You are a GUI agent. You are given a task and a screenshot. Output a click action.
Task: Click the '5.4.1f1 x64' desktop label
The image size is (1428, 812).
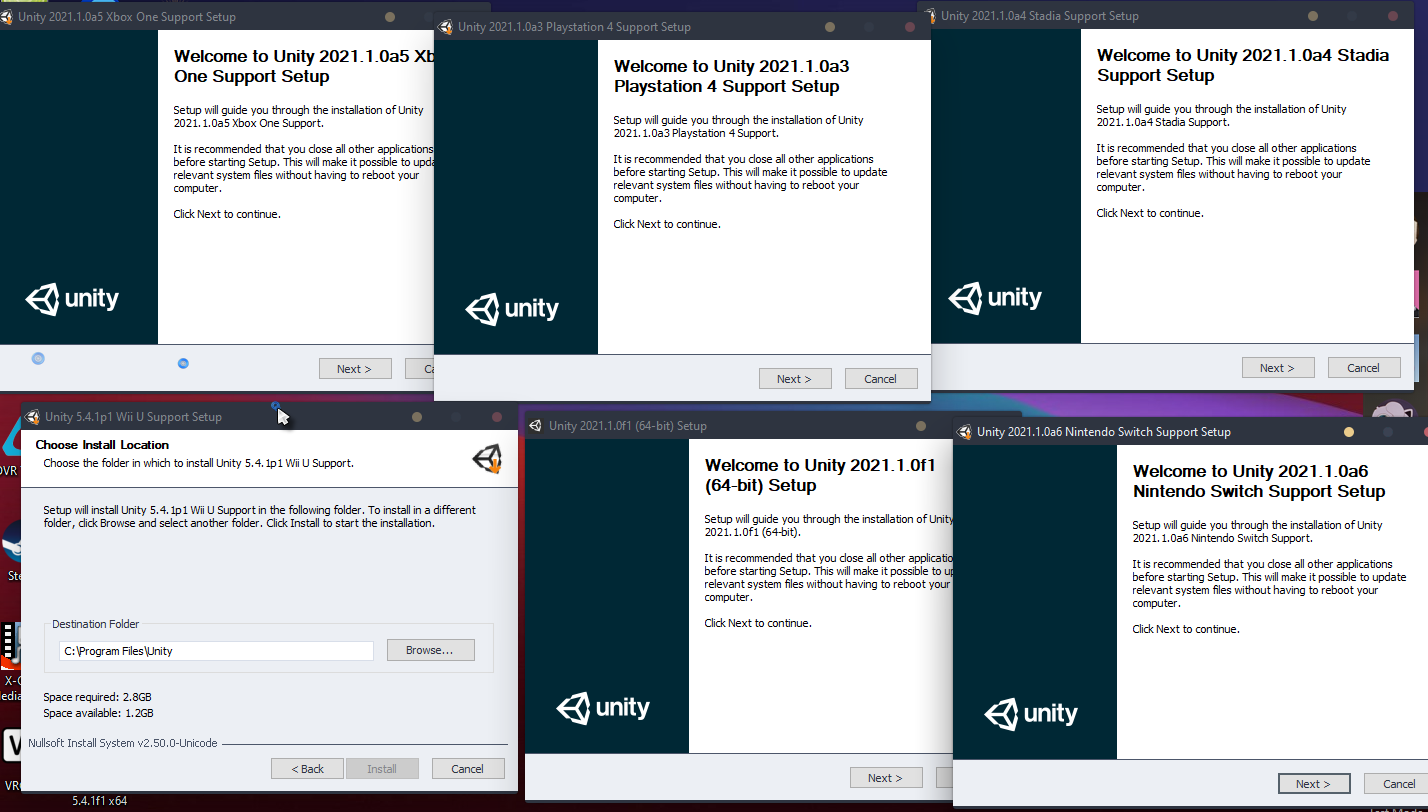point(99,800)
